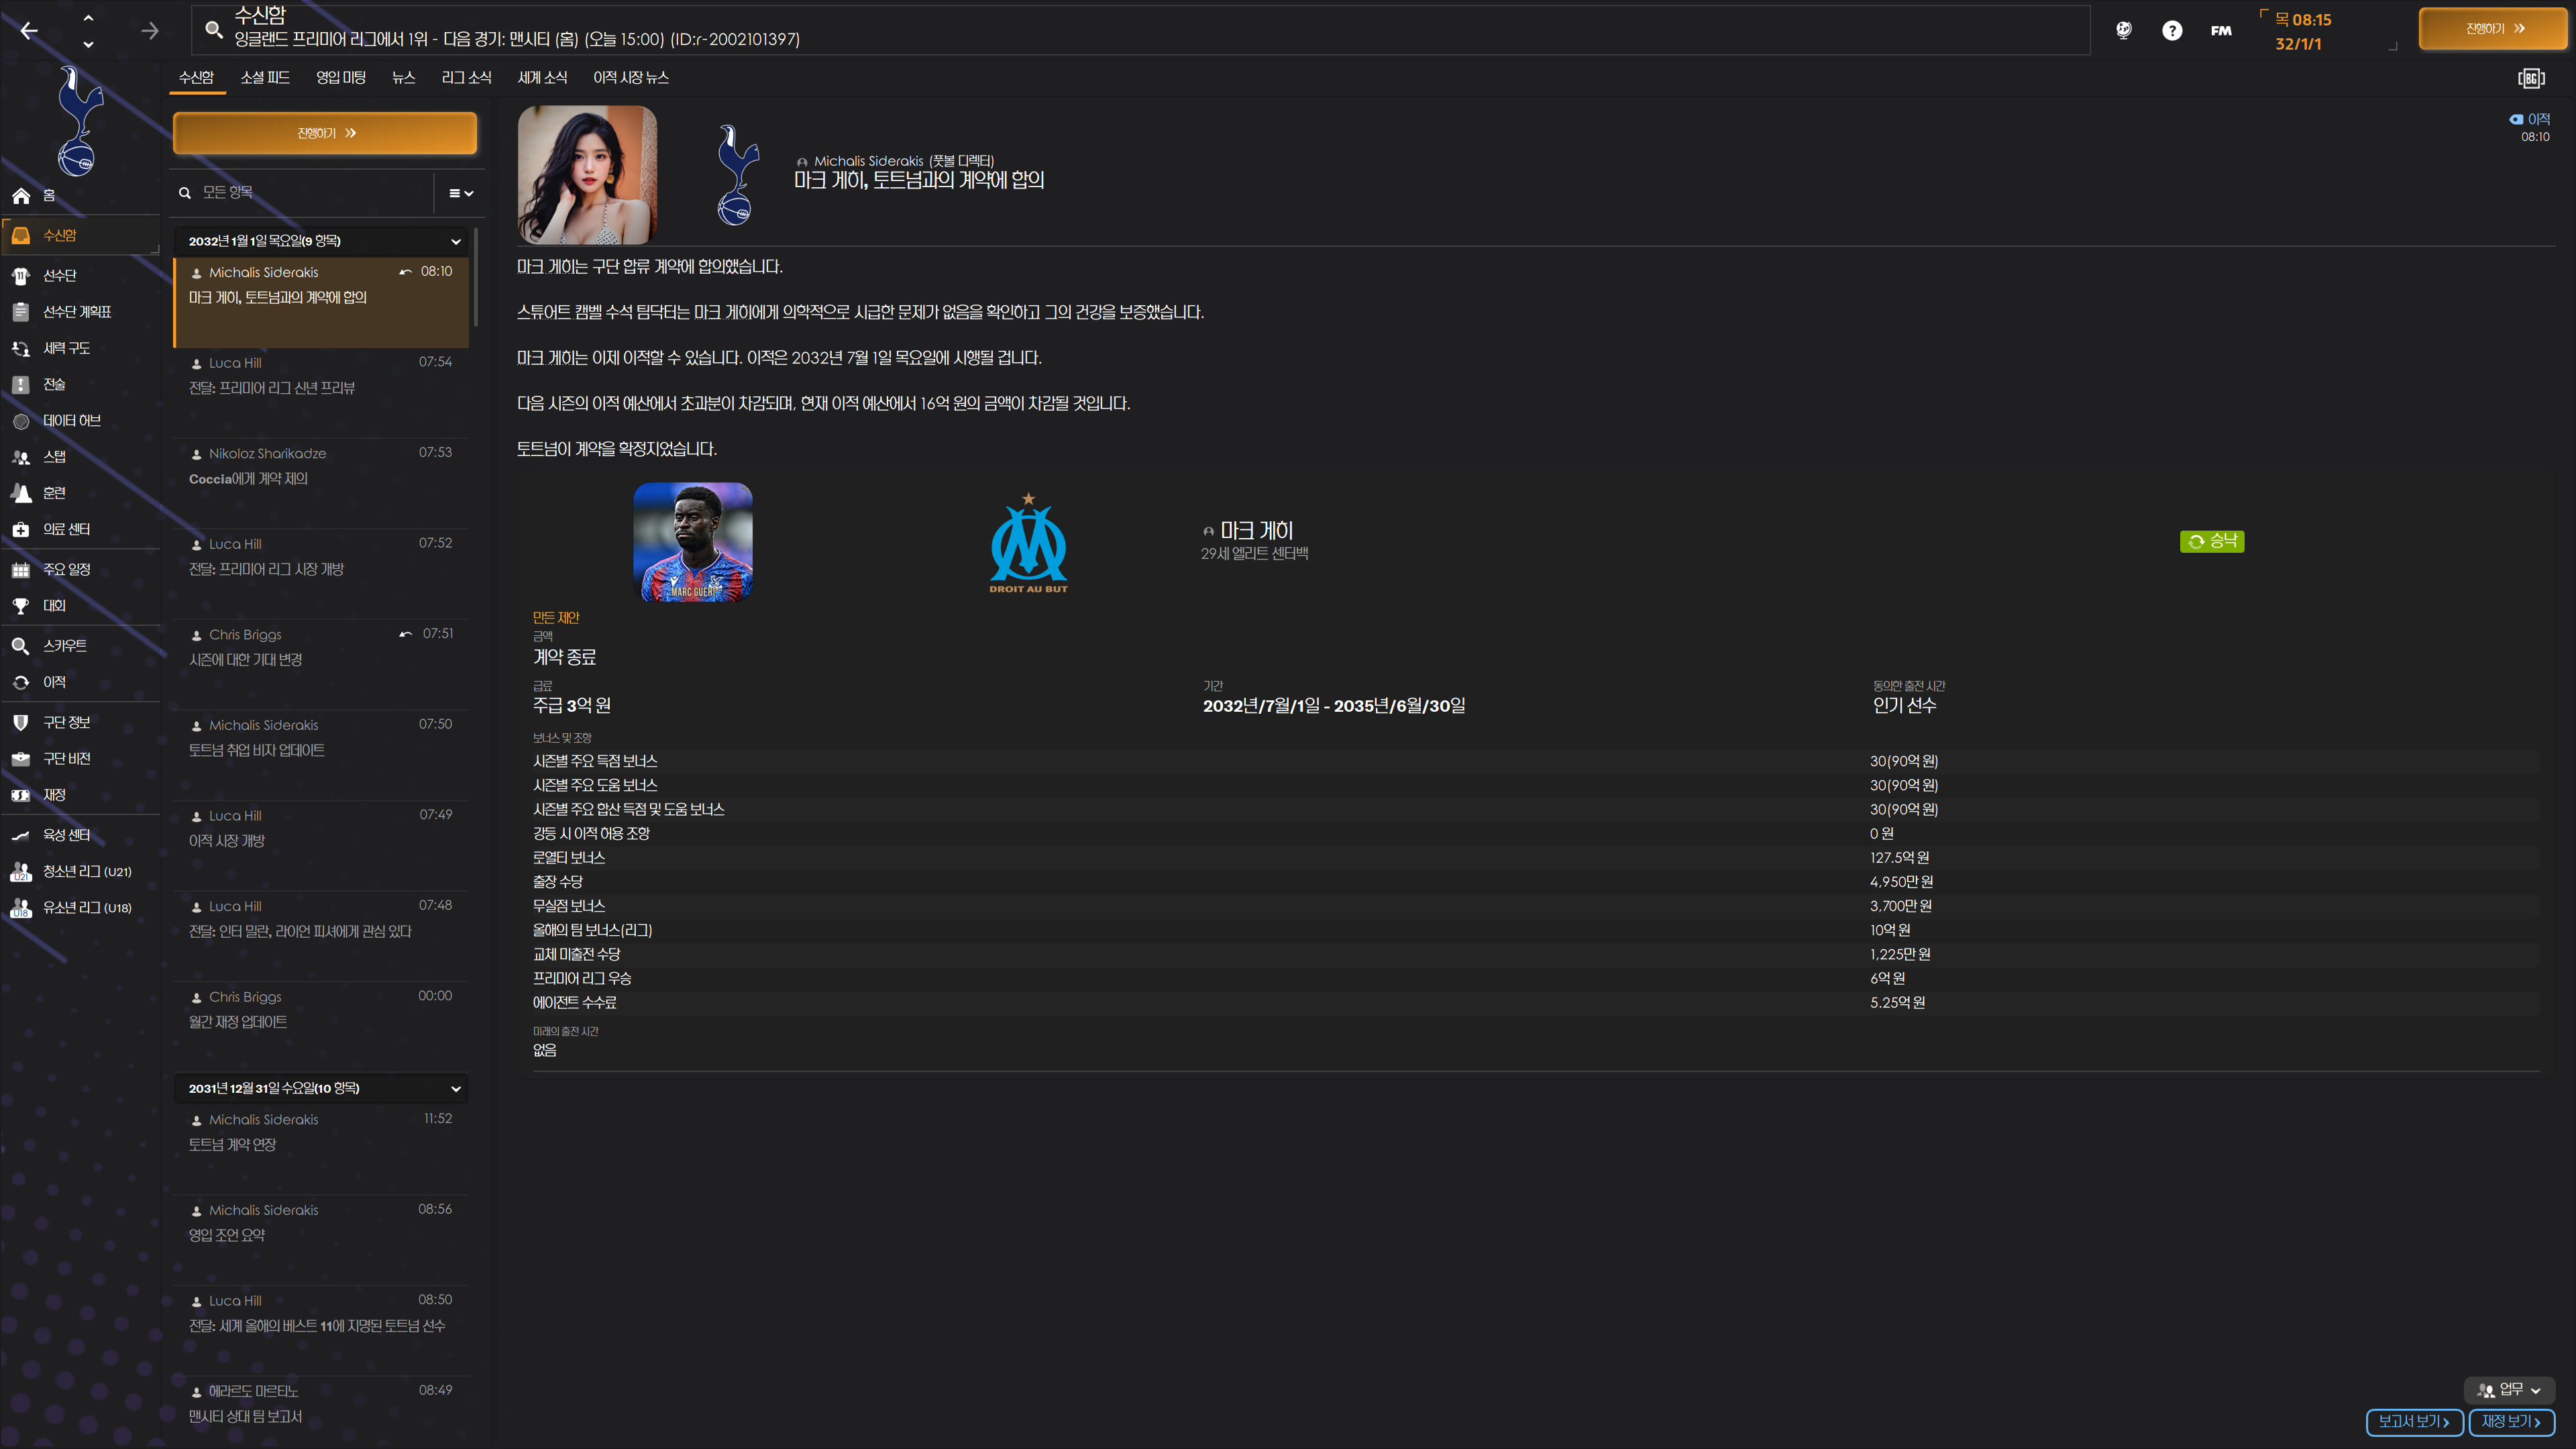Click the back arrow navigation icon
The image size is (2576, 1449).
coord(29,31)
